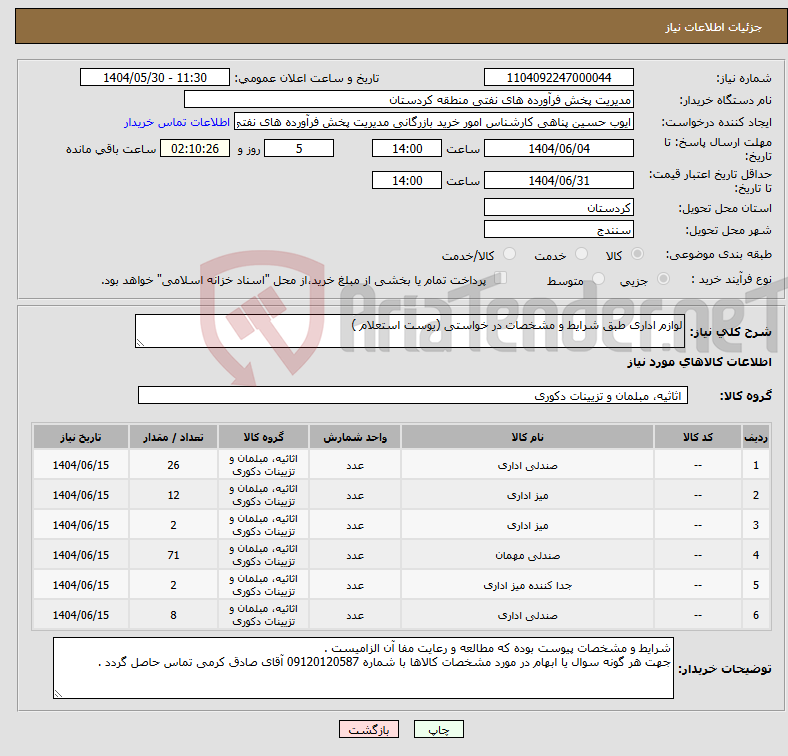
Task: Click the نام کالا column header
Action: (527, 437)
